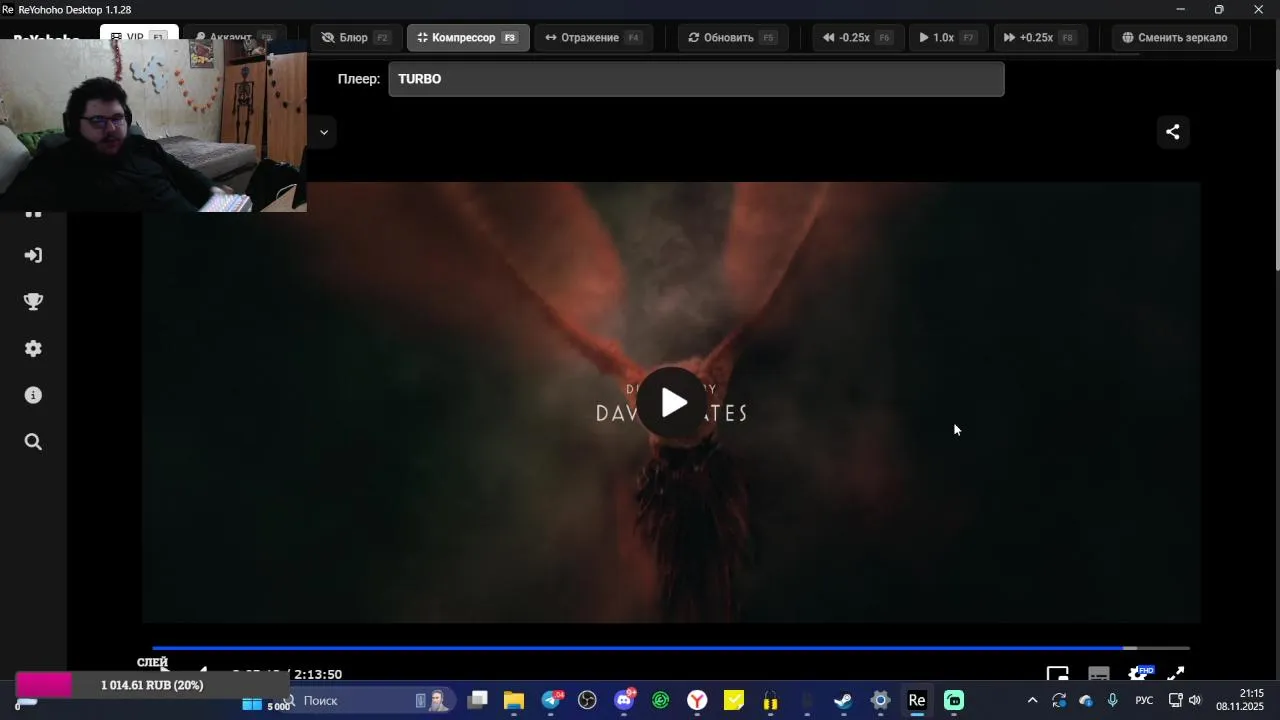Screen dimensions: 1280x720
Task: Click the Обновить refresh button
Action: tap(733, 38)
